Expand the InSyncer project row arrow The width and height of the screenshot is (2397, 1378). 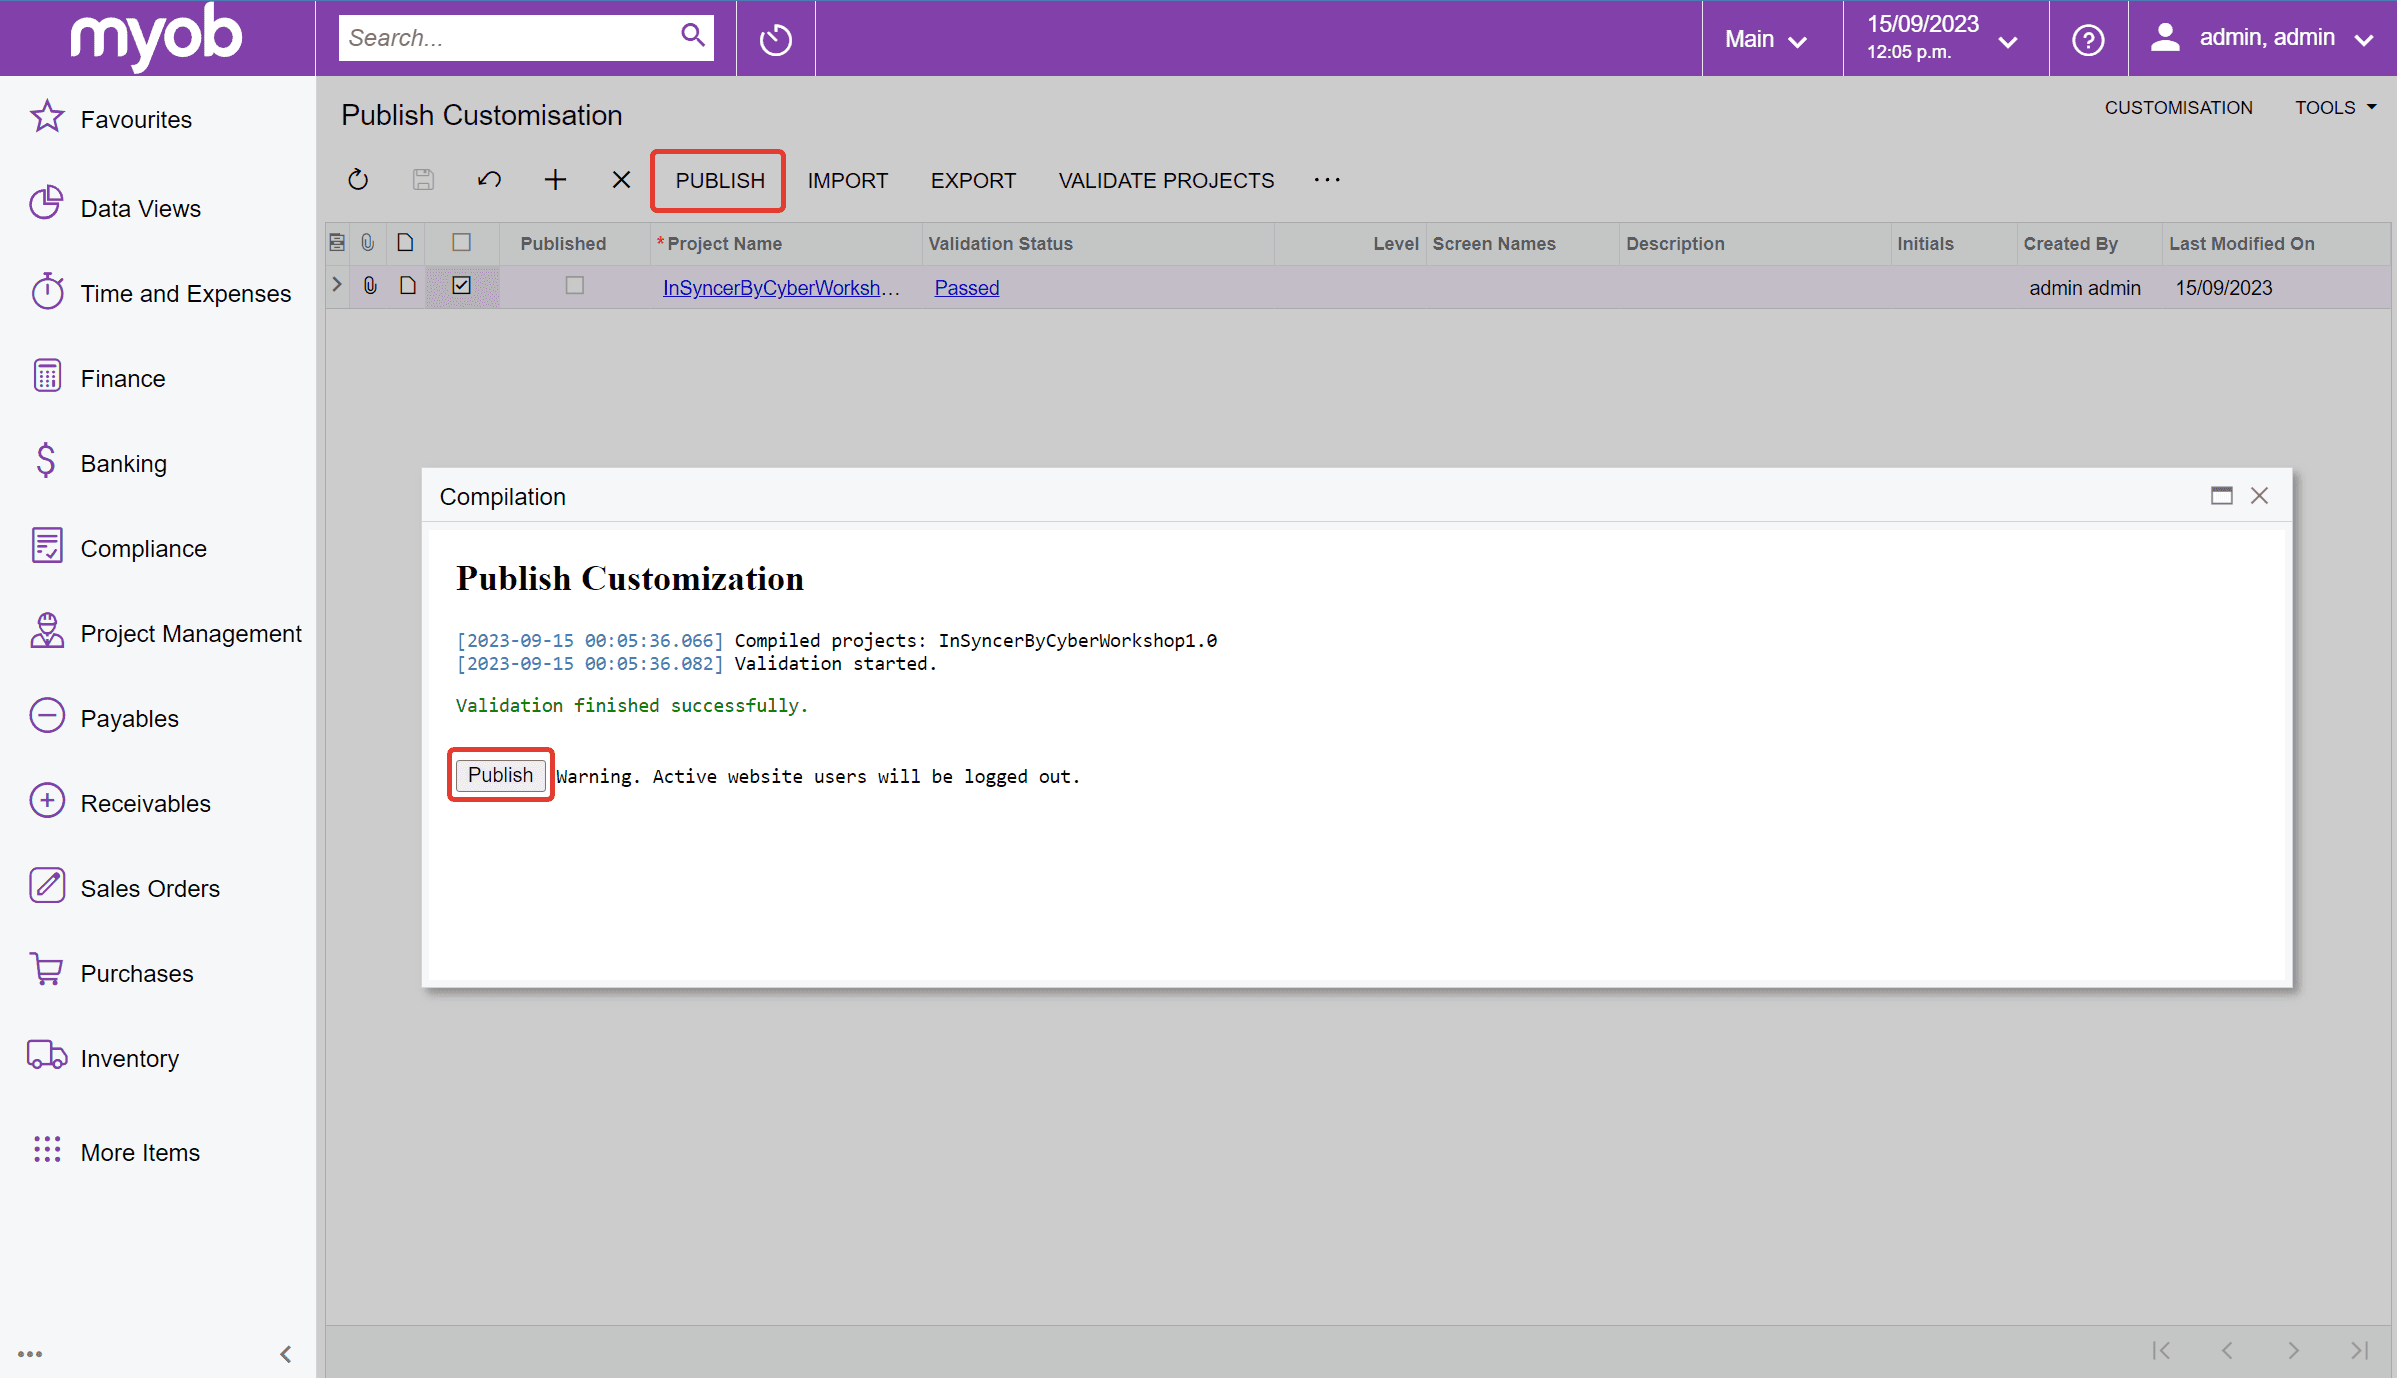click(337, 285)
